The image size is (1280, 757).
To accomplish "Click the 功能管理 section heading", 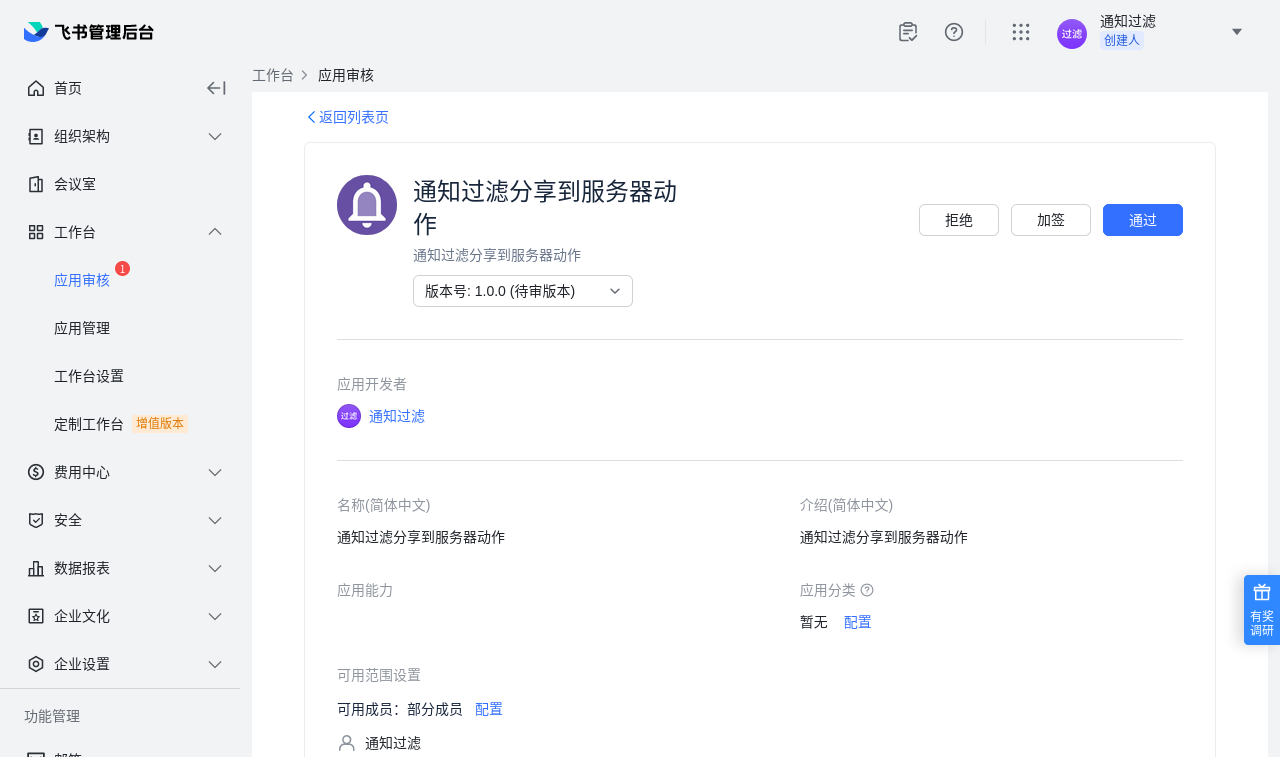I will [x=52, y=716].
